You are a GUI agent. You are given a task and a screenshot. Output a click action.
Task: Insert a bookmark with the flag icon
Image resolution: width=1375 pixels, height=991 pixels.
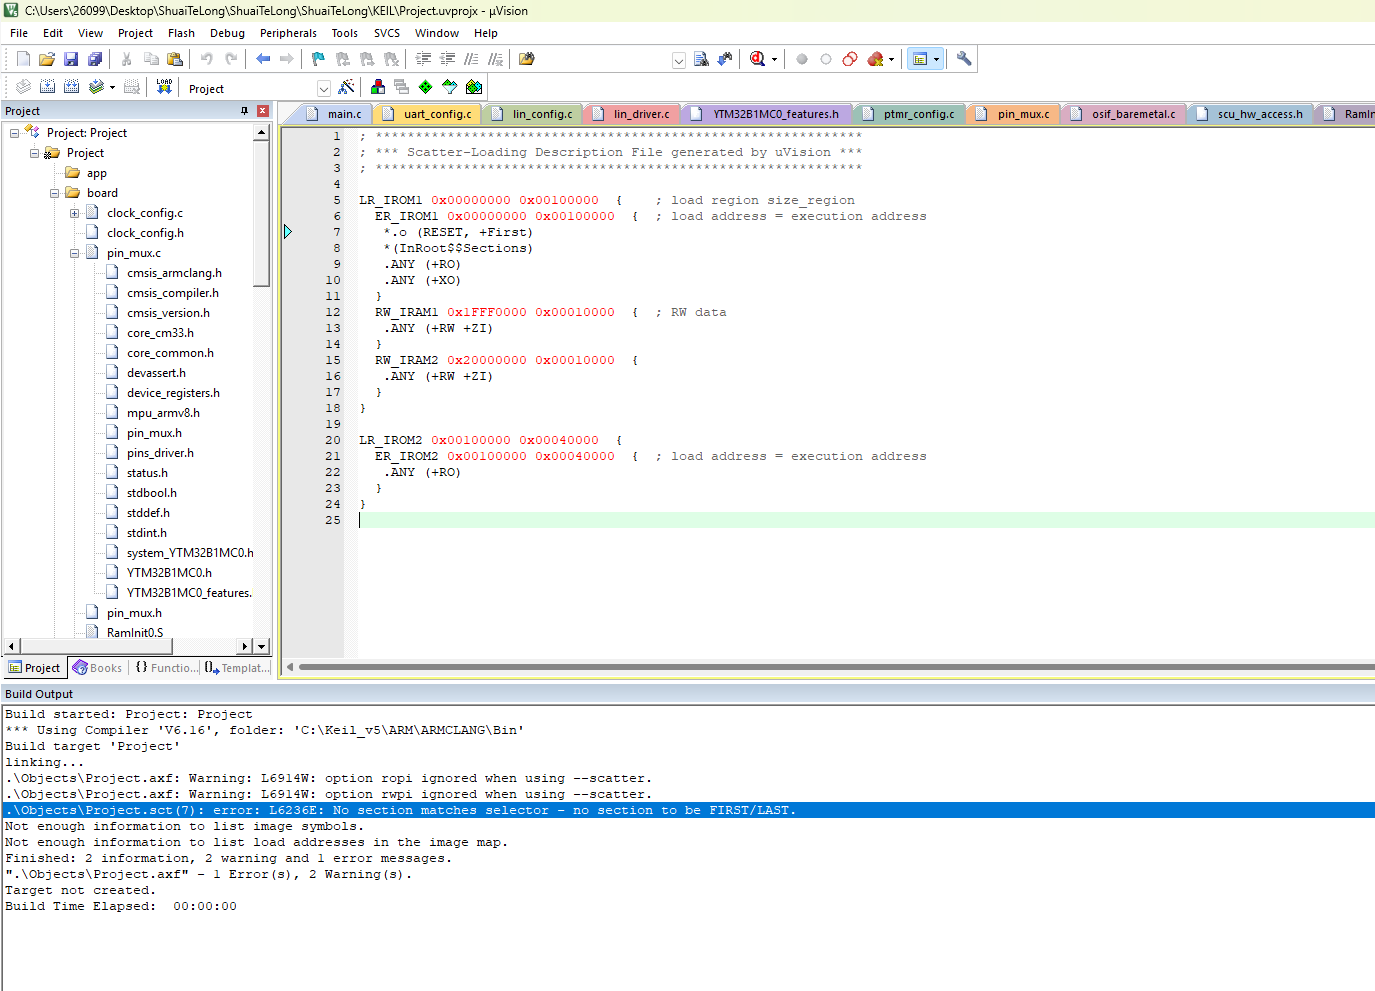318,59
